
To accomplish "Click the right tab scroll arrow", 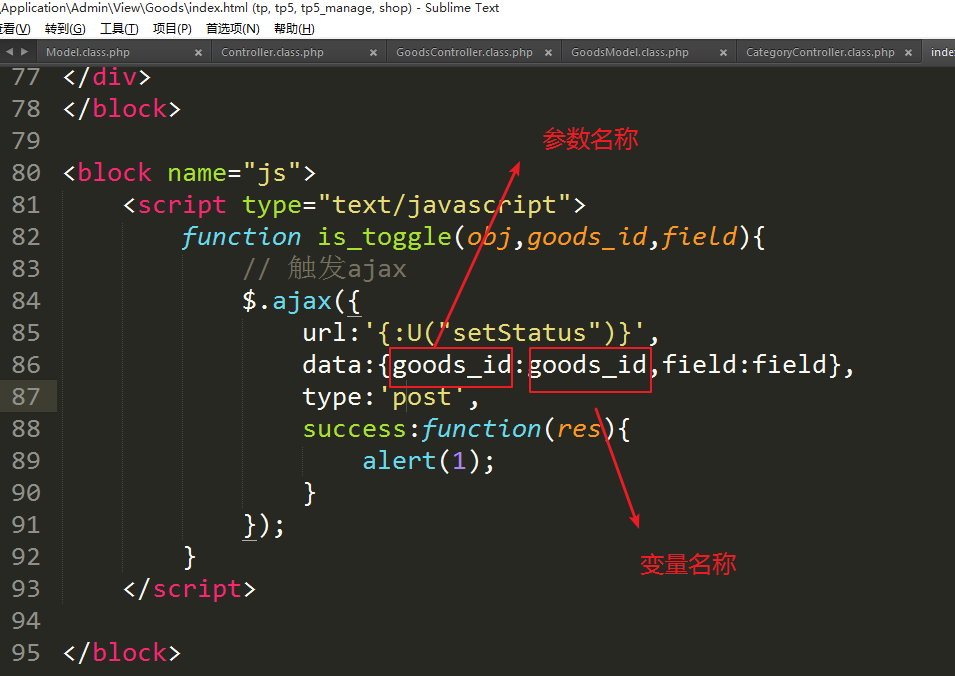I will pos(23,52).
